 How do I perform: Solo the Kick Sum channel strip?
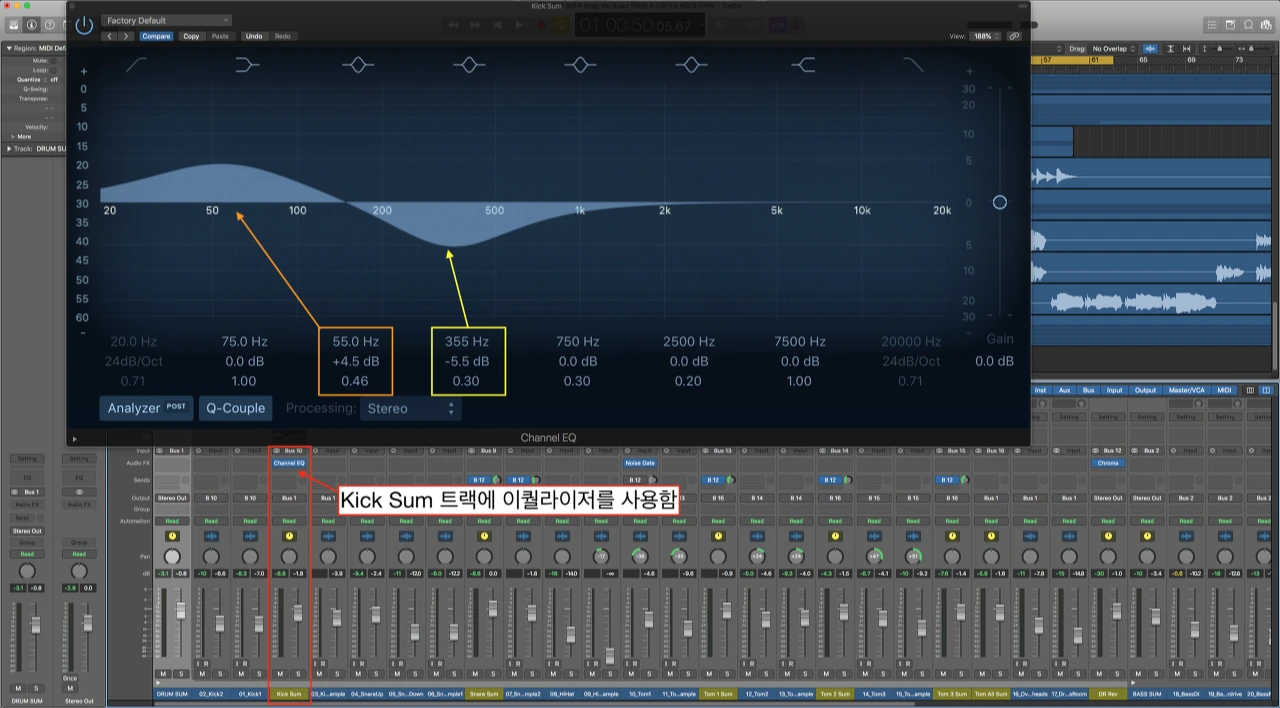click(x=296, y=673)
